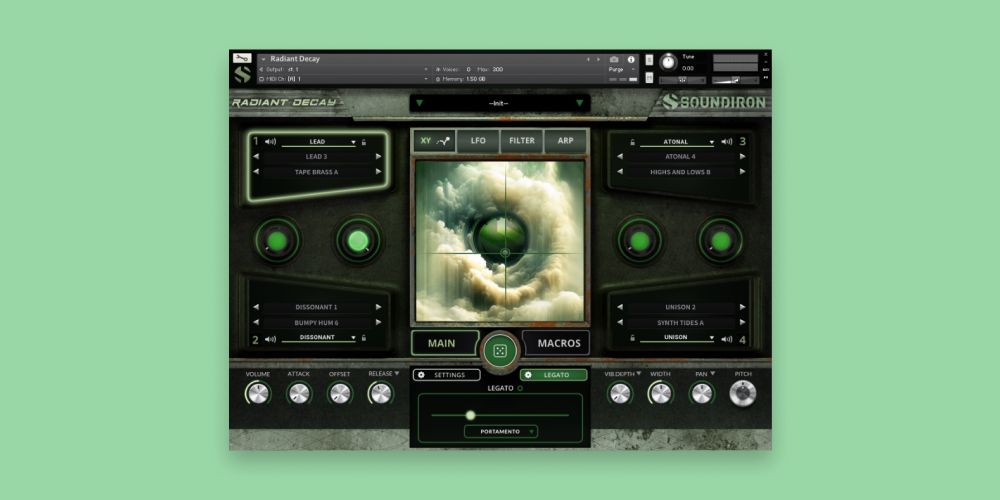Viewport: 1000px width, 500px height.
Task: Select next Highs and Lows B sample with the right arrow
Action: tap(742, 172)
